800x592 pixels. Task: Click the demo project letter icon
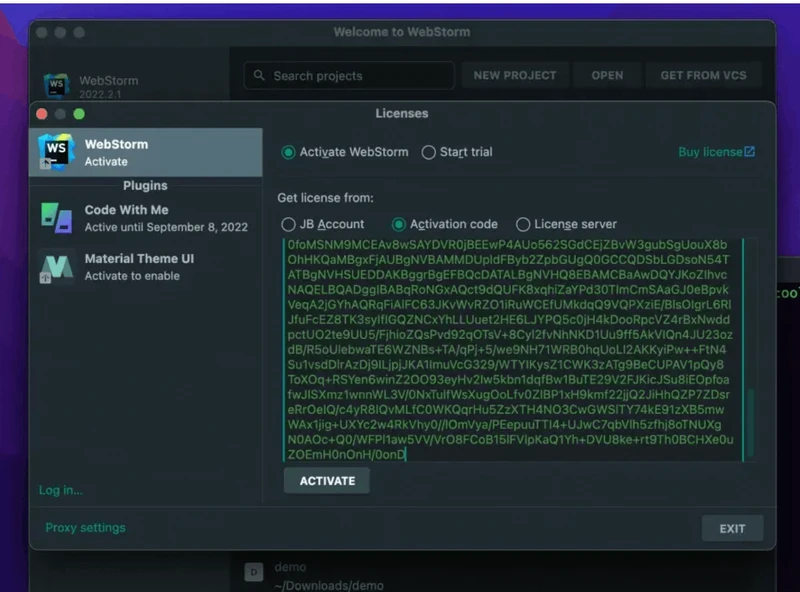click(254, 571)
